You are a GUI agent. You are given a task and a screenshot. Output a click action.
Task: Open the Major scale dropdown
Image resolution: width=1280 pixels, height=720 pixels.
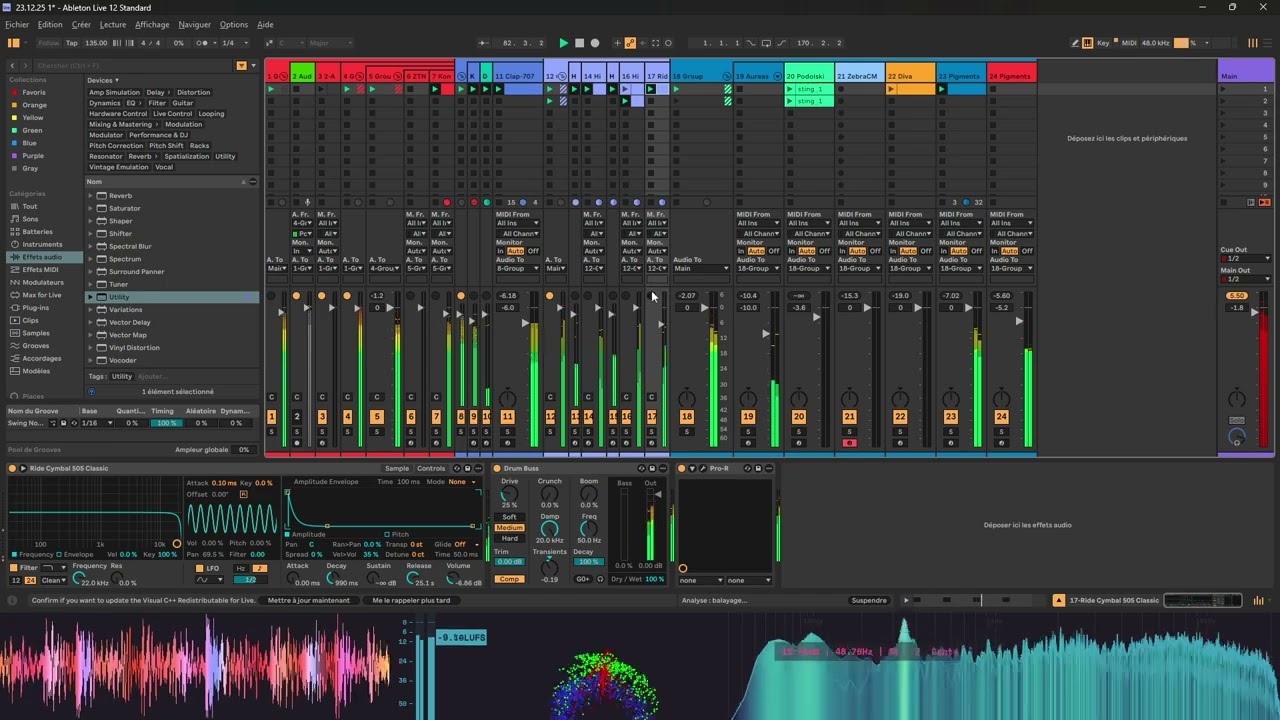(331, 43)
